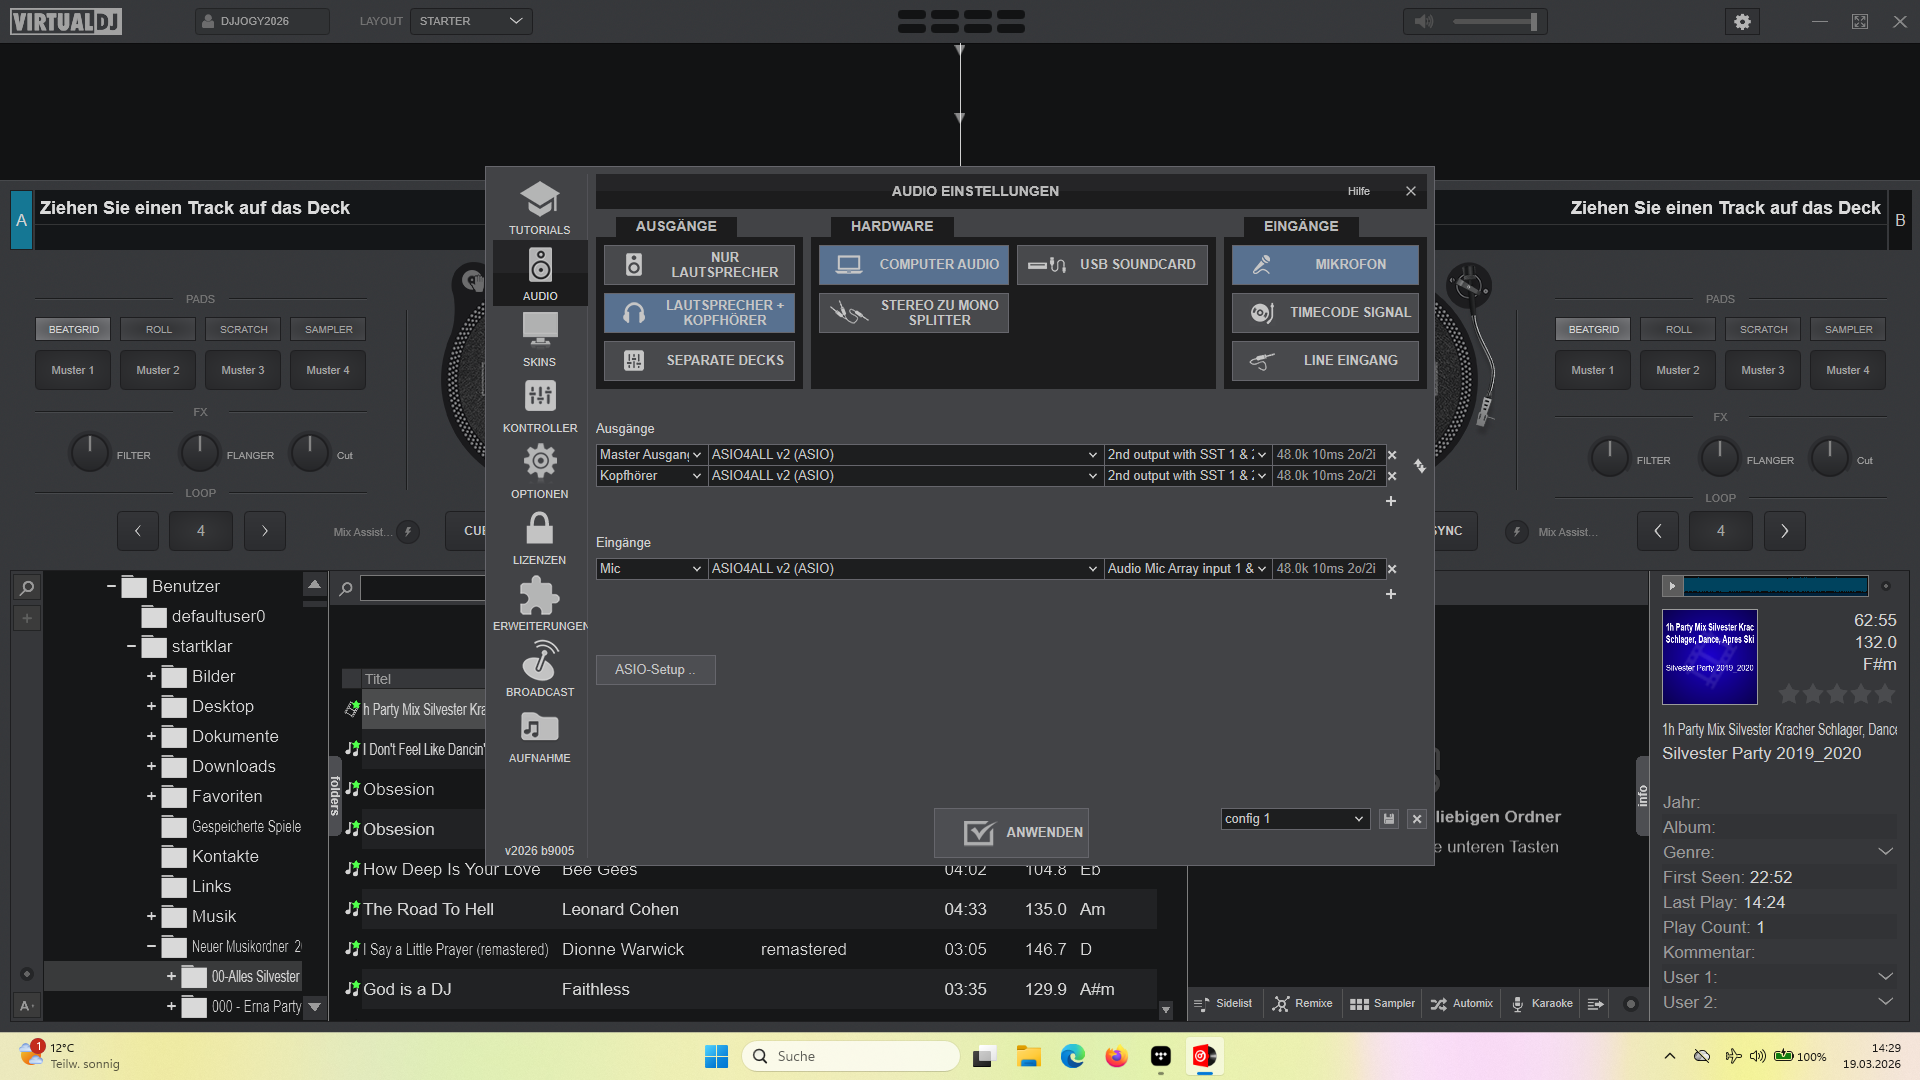
Task: Save the config 1 preset icon
Action: (1388, 819)
